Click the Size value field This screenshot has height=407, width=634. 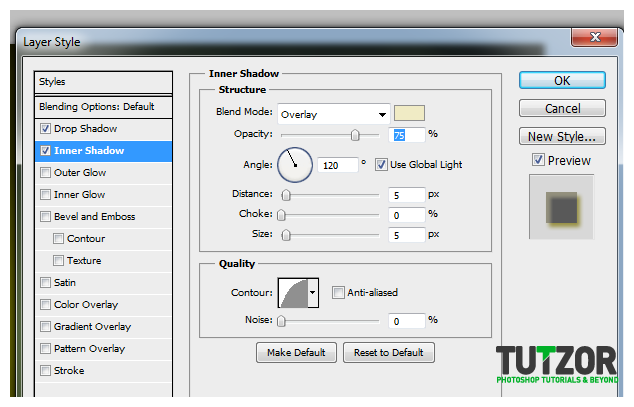407,235
